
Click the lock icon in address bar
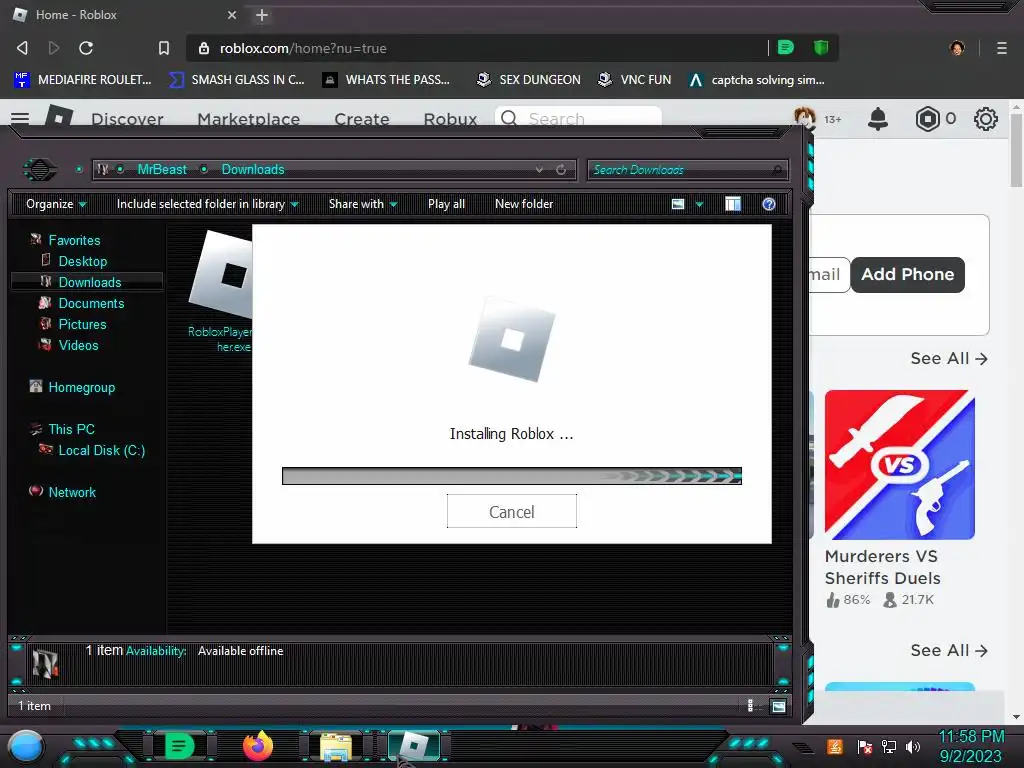(x=204, y=48)
